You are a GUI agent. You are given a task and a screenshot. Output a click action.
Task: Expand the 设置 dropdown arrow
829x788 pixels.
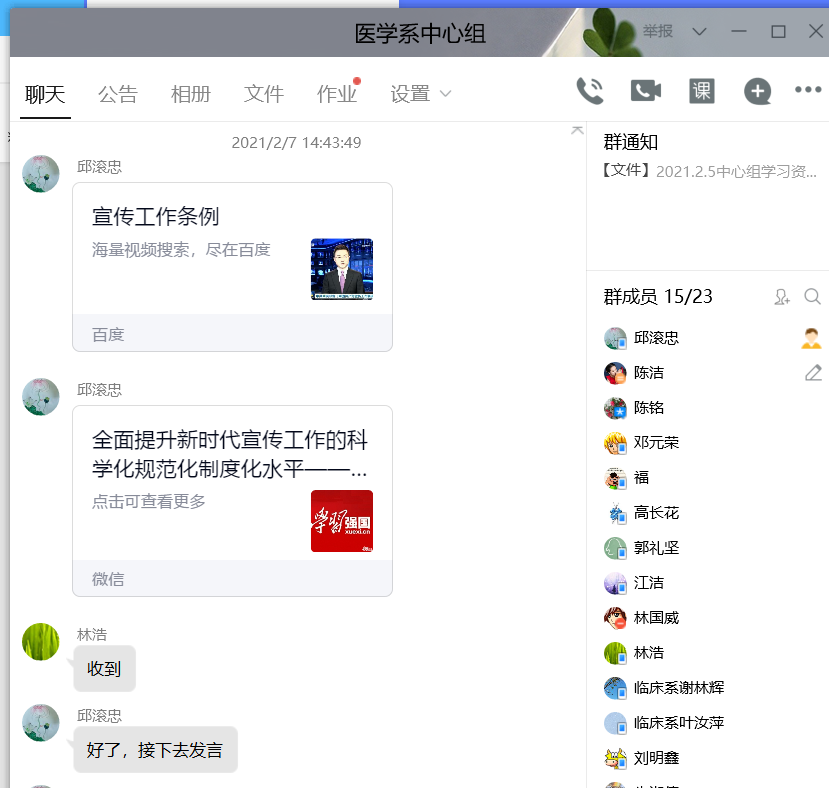tap(446, 94)
